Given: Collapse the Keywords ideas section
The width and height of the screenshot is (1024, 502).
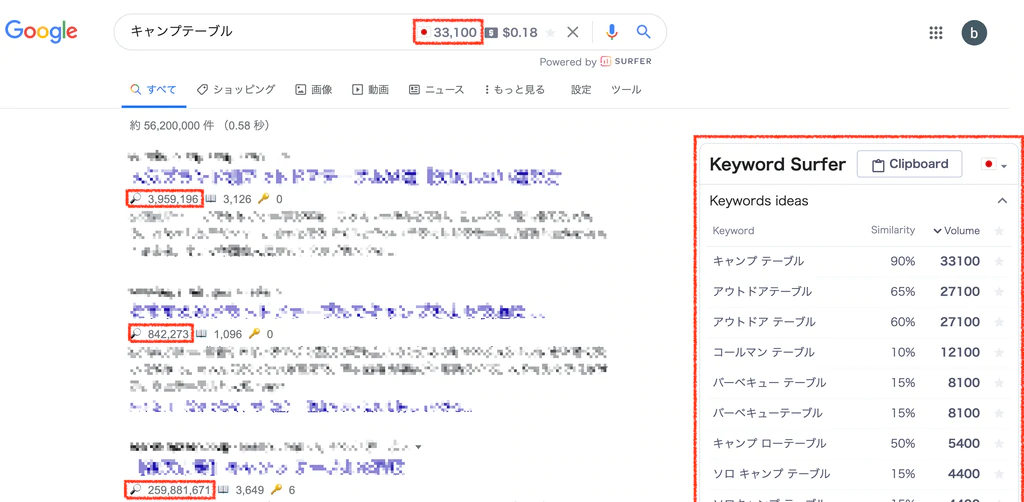Looking at the screenshot, I should (1002, 201).
